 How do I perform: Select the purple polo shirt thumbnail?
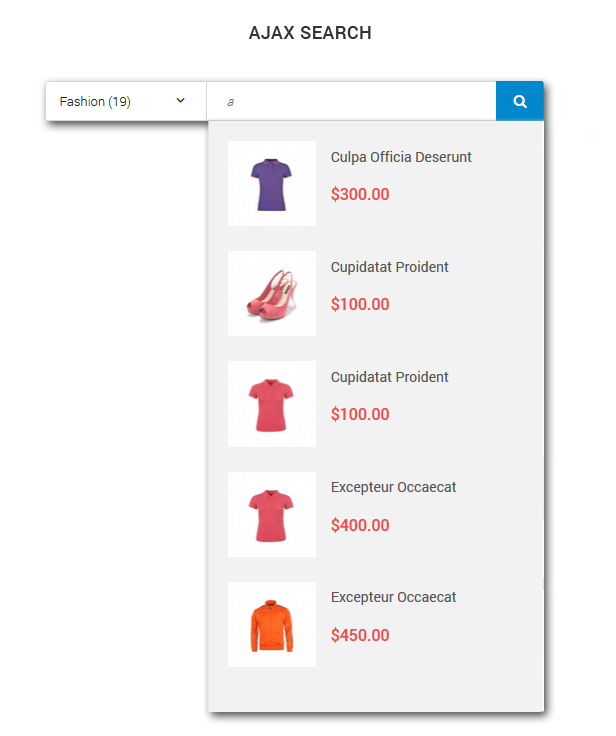(272, 184)
